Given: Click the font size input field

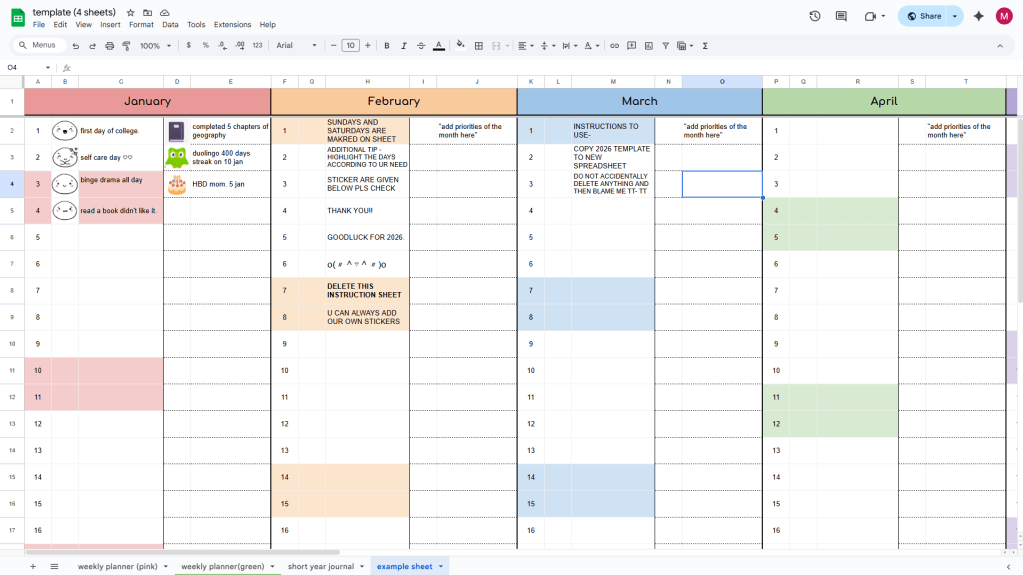Looking at the screenshot, I should [350, 46].
